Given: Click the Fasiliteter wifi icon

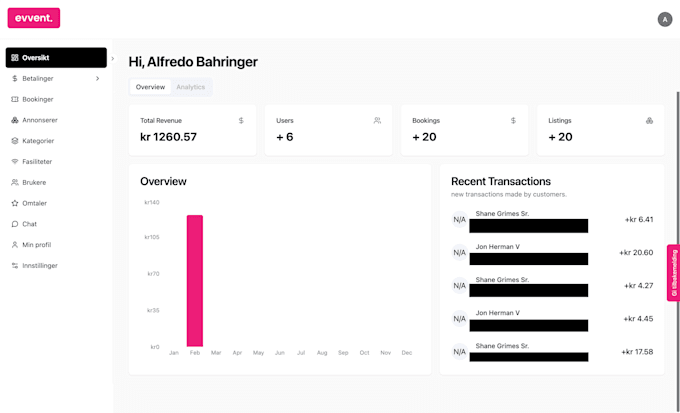Looking at the screenshot, I should point(14,162).
